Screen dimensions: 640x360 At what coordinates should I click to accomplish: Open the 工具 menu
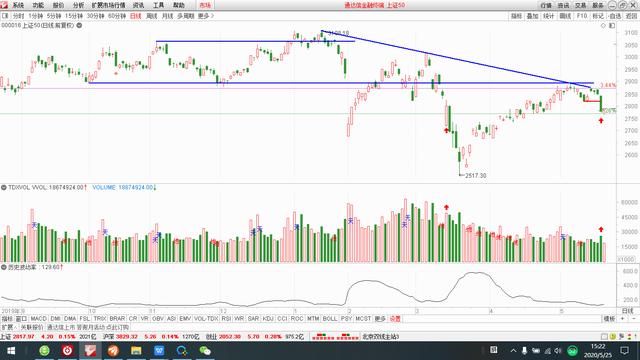[x=158, y=5]
